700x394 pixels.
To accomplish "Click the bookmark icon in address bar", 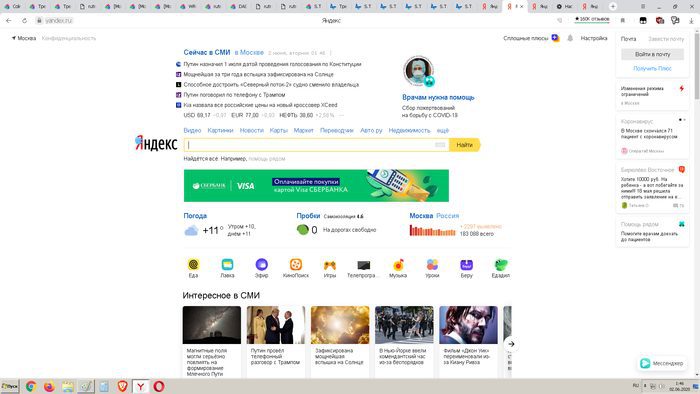I will [x=623, y=21].
